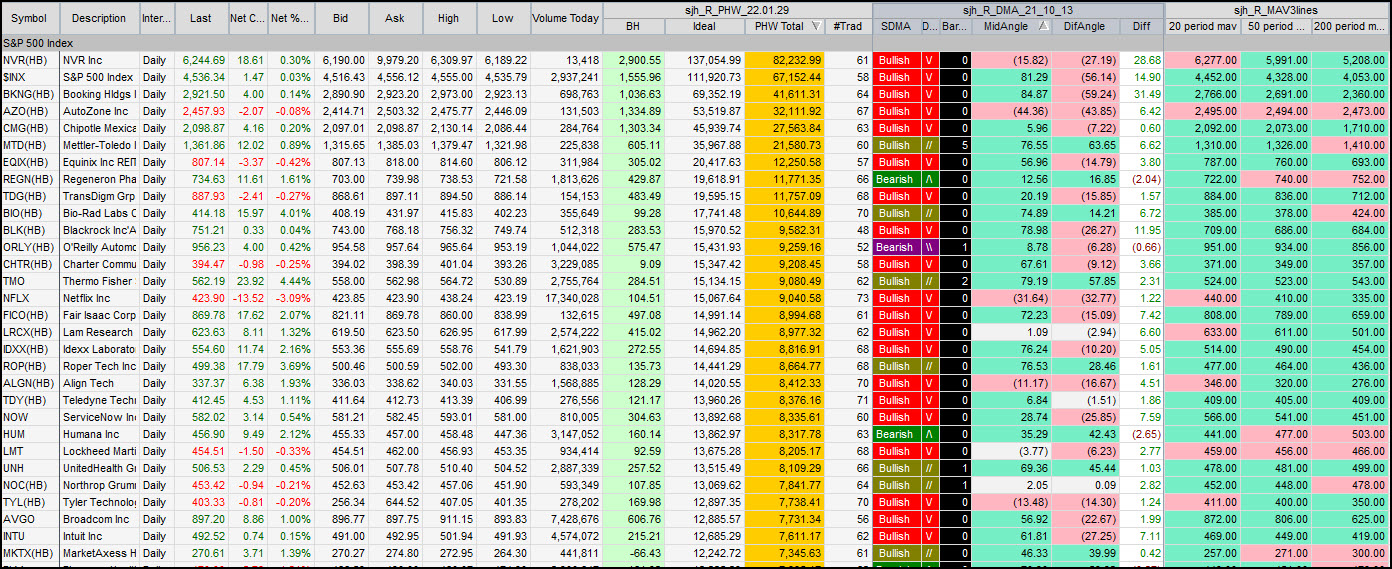Click the Ideal value 137,054.99
Screen dimensions: 1392x569
point(704,61)
